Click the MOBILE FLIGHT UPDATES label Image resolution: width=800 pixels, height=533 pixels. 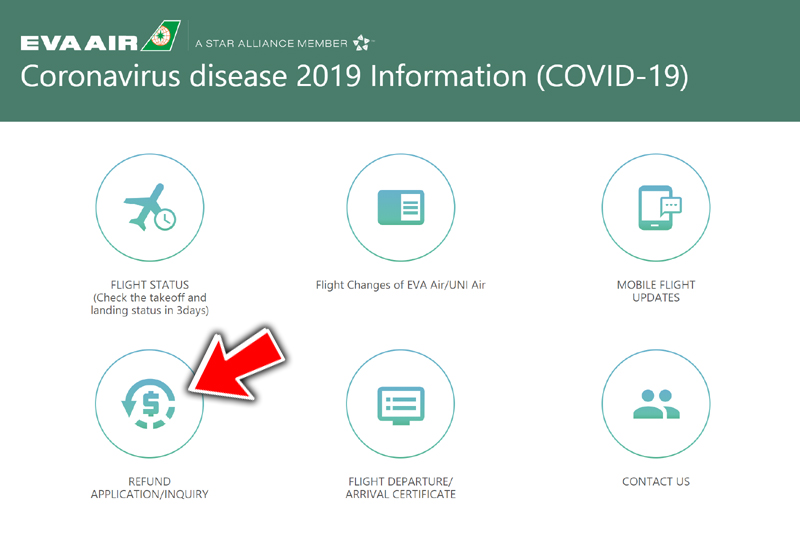point(656,291)
